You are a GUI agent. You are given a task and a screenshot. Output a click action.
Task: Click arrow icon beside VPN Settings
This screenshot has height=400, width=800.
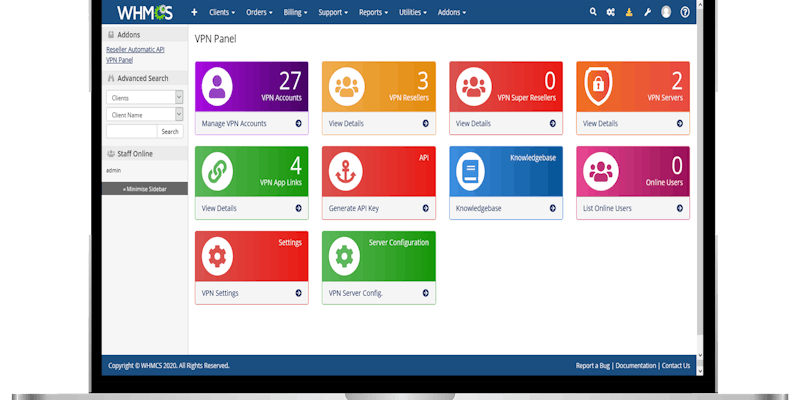(x=298, y=293)
